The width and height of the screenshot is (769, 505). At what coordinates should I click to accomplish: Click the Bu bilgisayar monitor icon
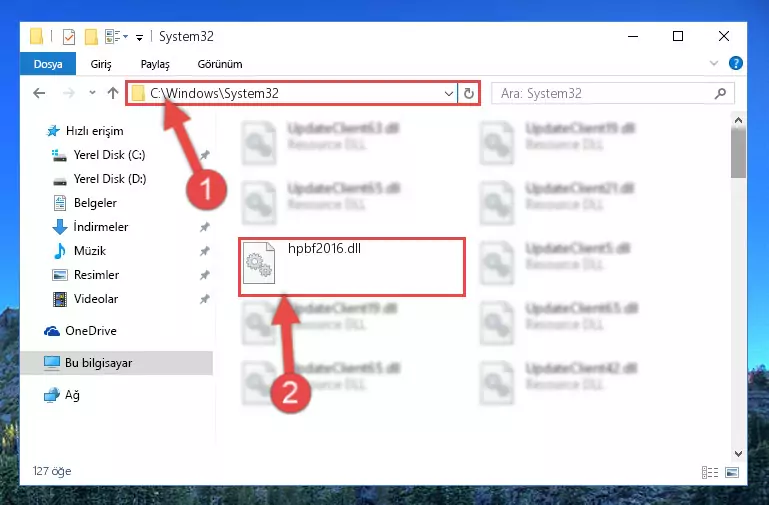(51, 363)
